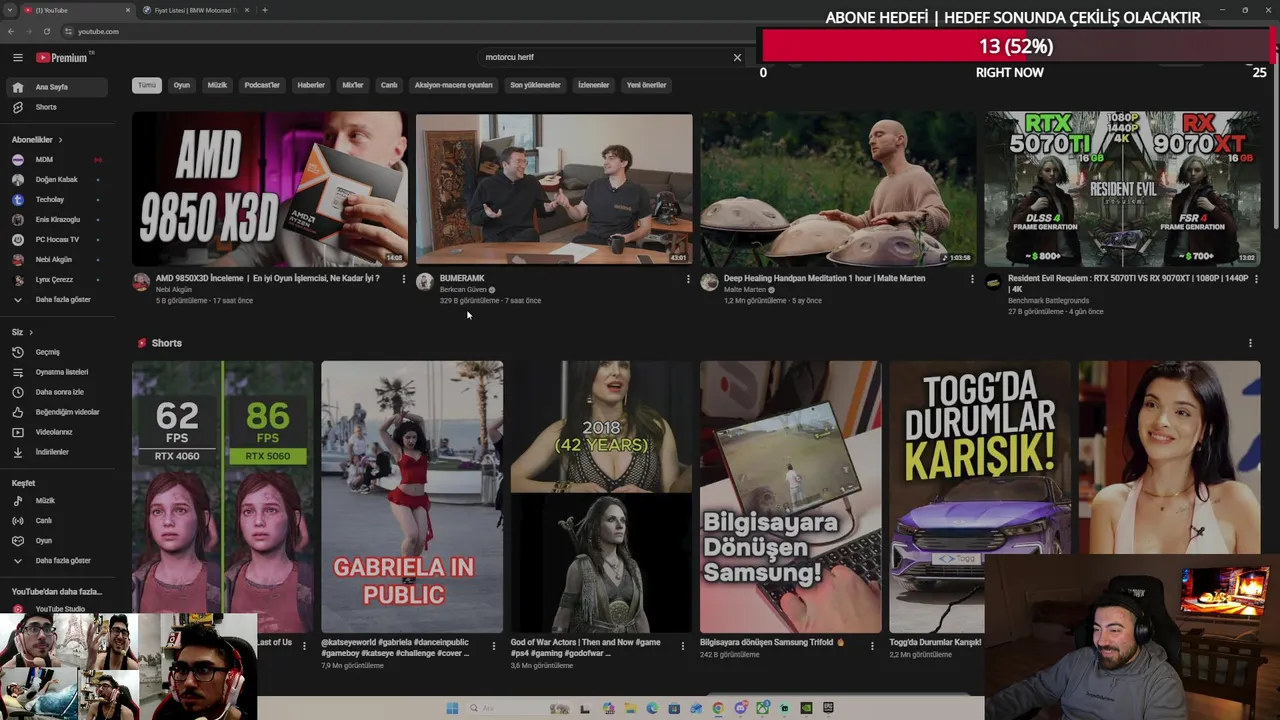Click the YouTube Premium logo
1280x720 pixels.
coord(62,58)
